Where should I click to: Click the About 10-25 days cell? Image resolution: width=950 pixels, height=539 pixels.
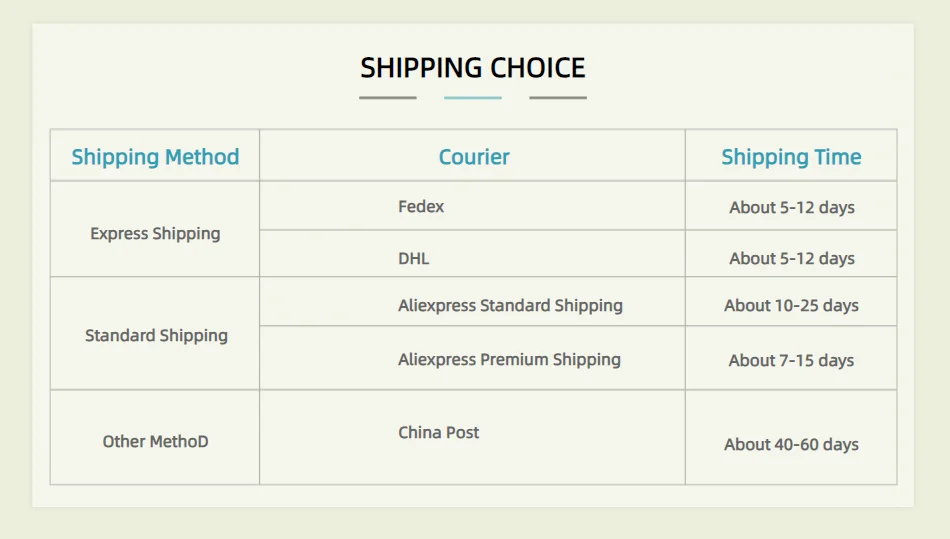791,306
